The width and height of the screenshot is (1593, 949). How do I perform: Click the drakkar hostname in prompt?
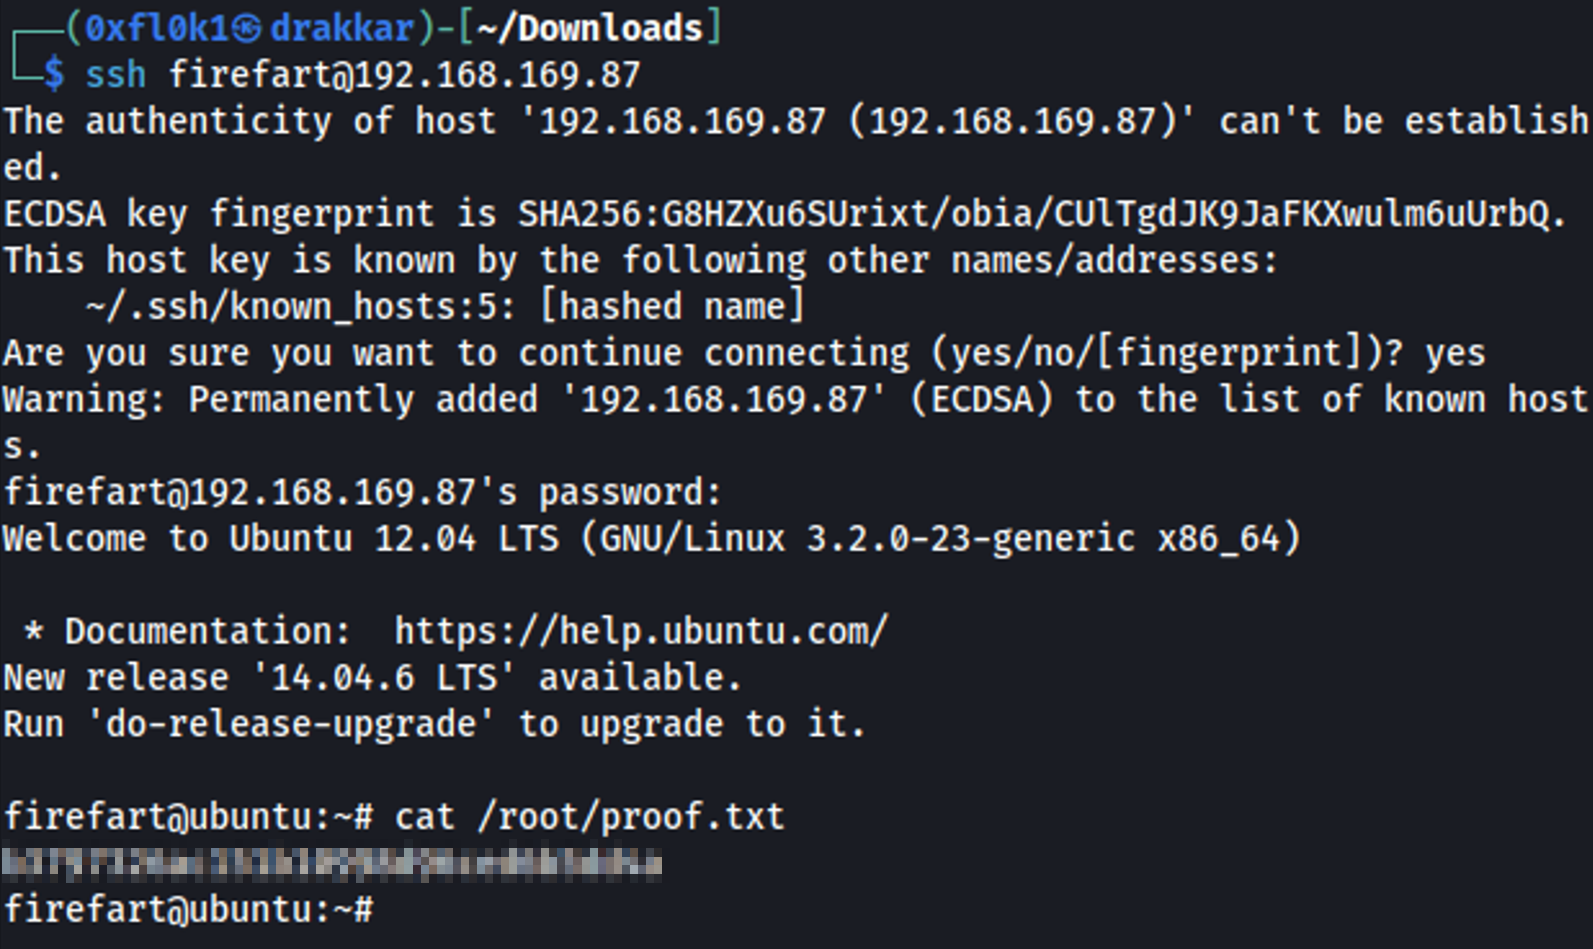(x=342, y=29)
